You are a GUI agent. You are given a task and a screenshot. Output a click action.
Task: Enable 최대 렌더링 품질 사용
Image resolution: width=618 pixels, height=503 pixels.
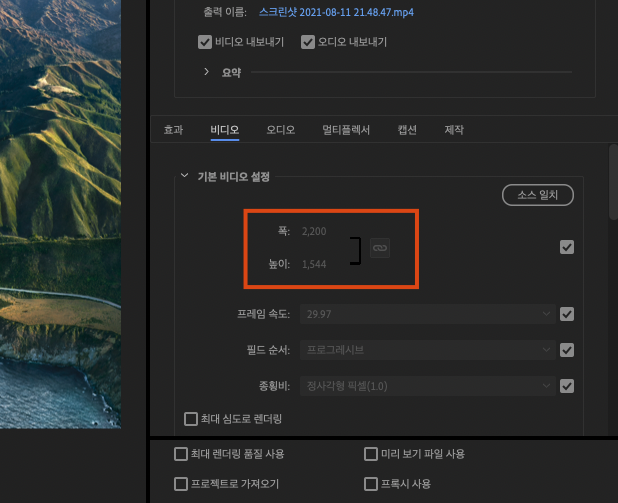(181, 454)
